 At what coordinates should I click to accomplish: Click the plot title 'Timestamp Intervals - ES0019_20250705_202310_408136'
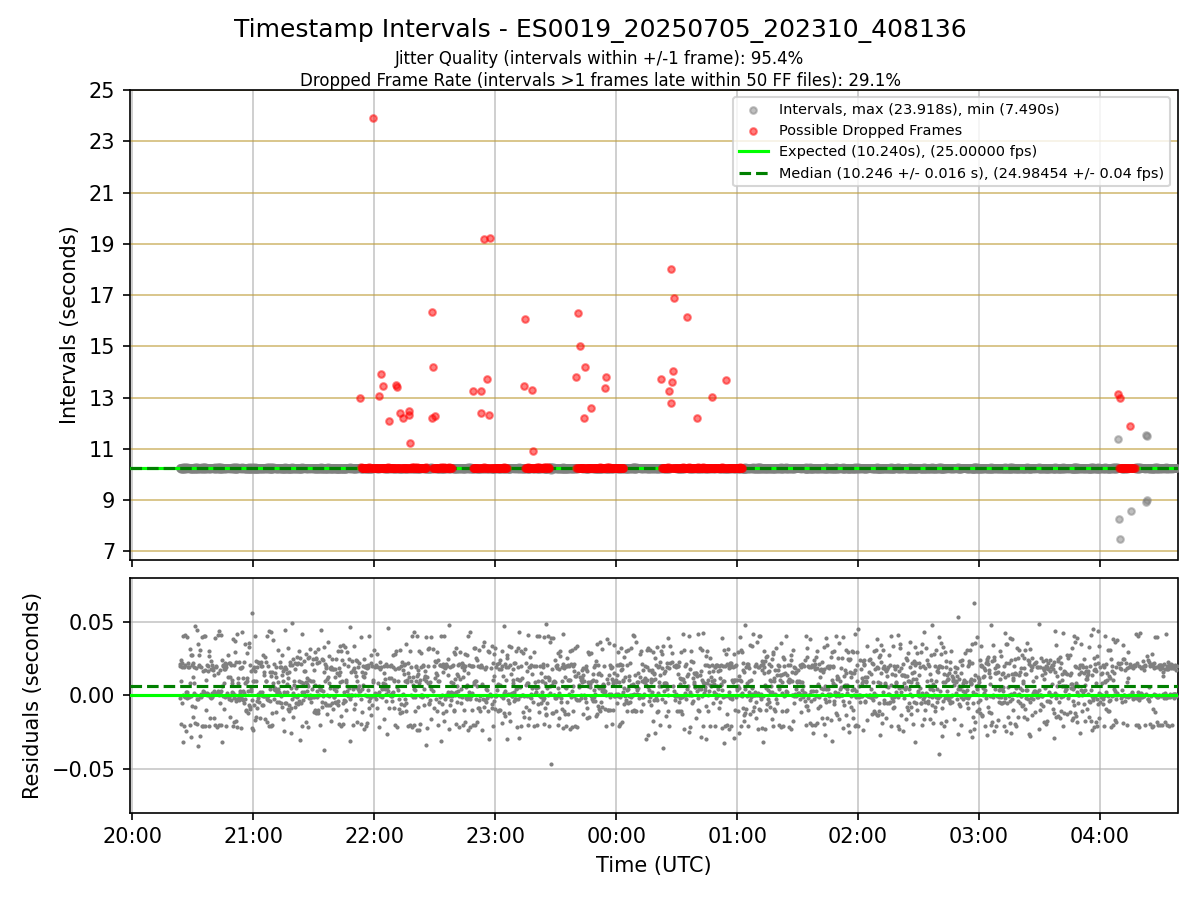[x=600, y=29]
